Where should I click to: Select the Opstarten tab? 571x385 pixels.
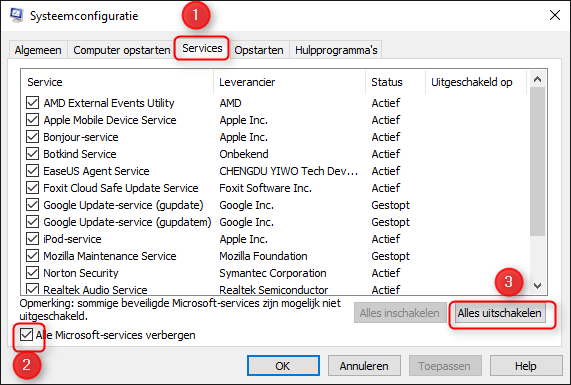point(259,50)
